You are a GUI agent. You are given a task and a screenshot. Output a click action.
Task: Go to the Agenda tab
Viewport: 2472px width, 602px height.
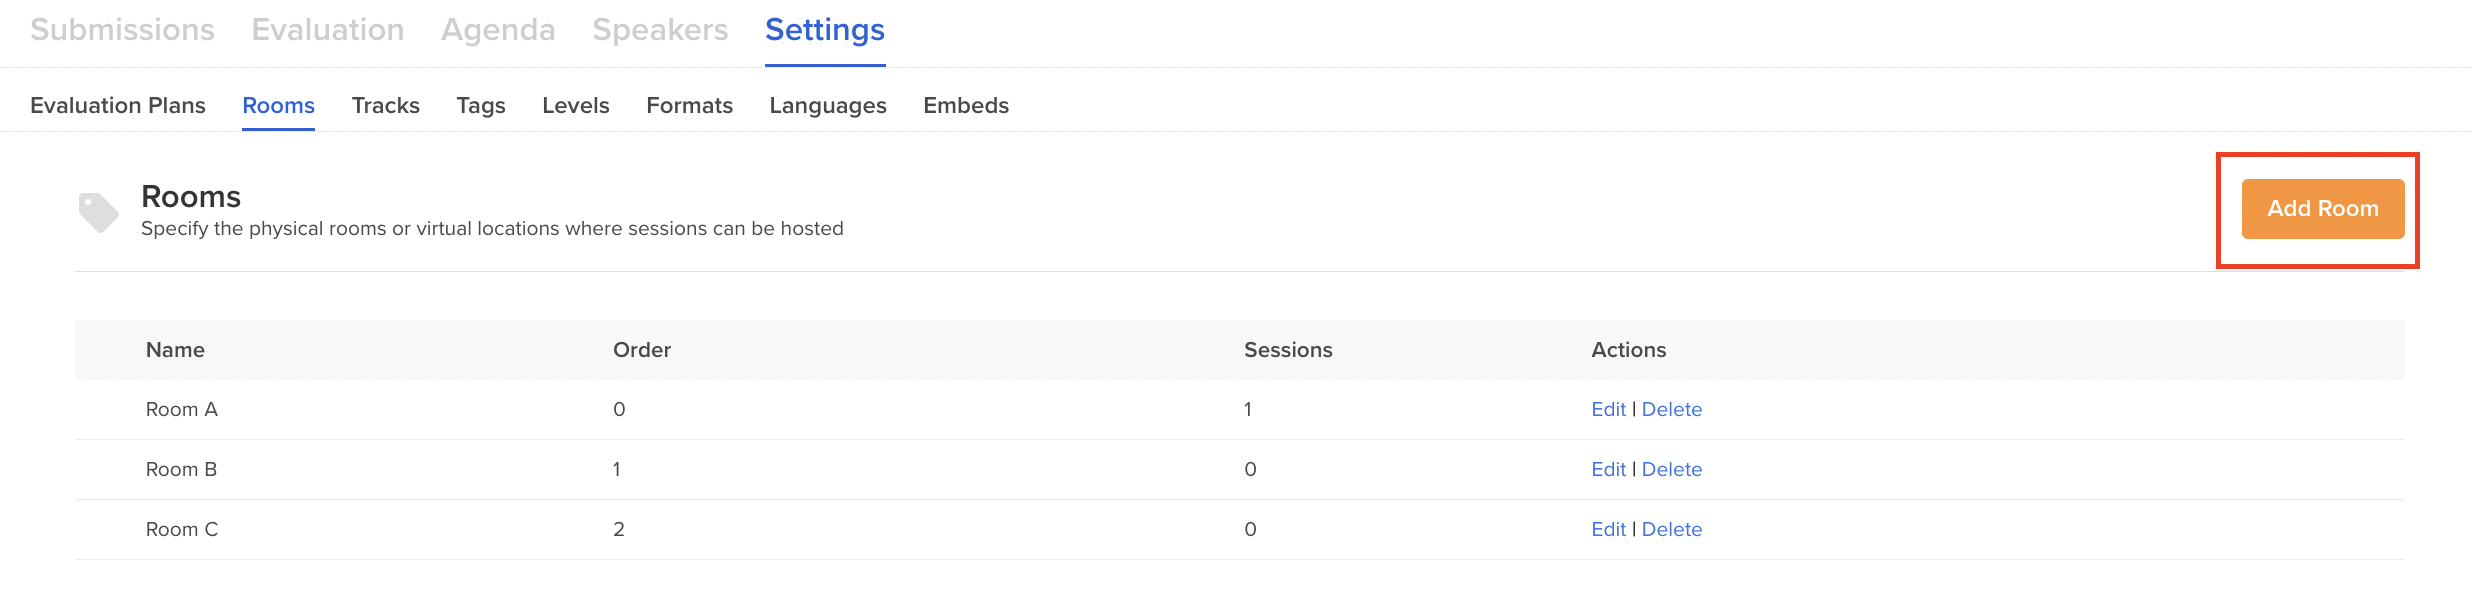tap(498, 30)
